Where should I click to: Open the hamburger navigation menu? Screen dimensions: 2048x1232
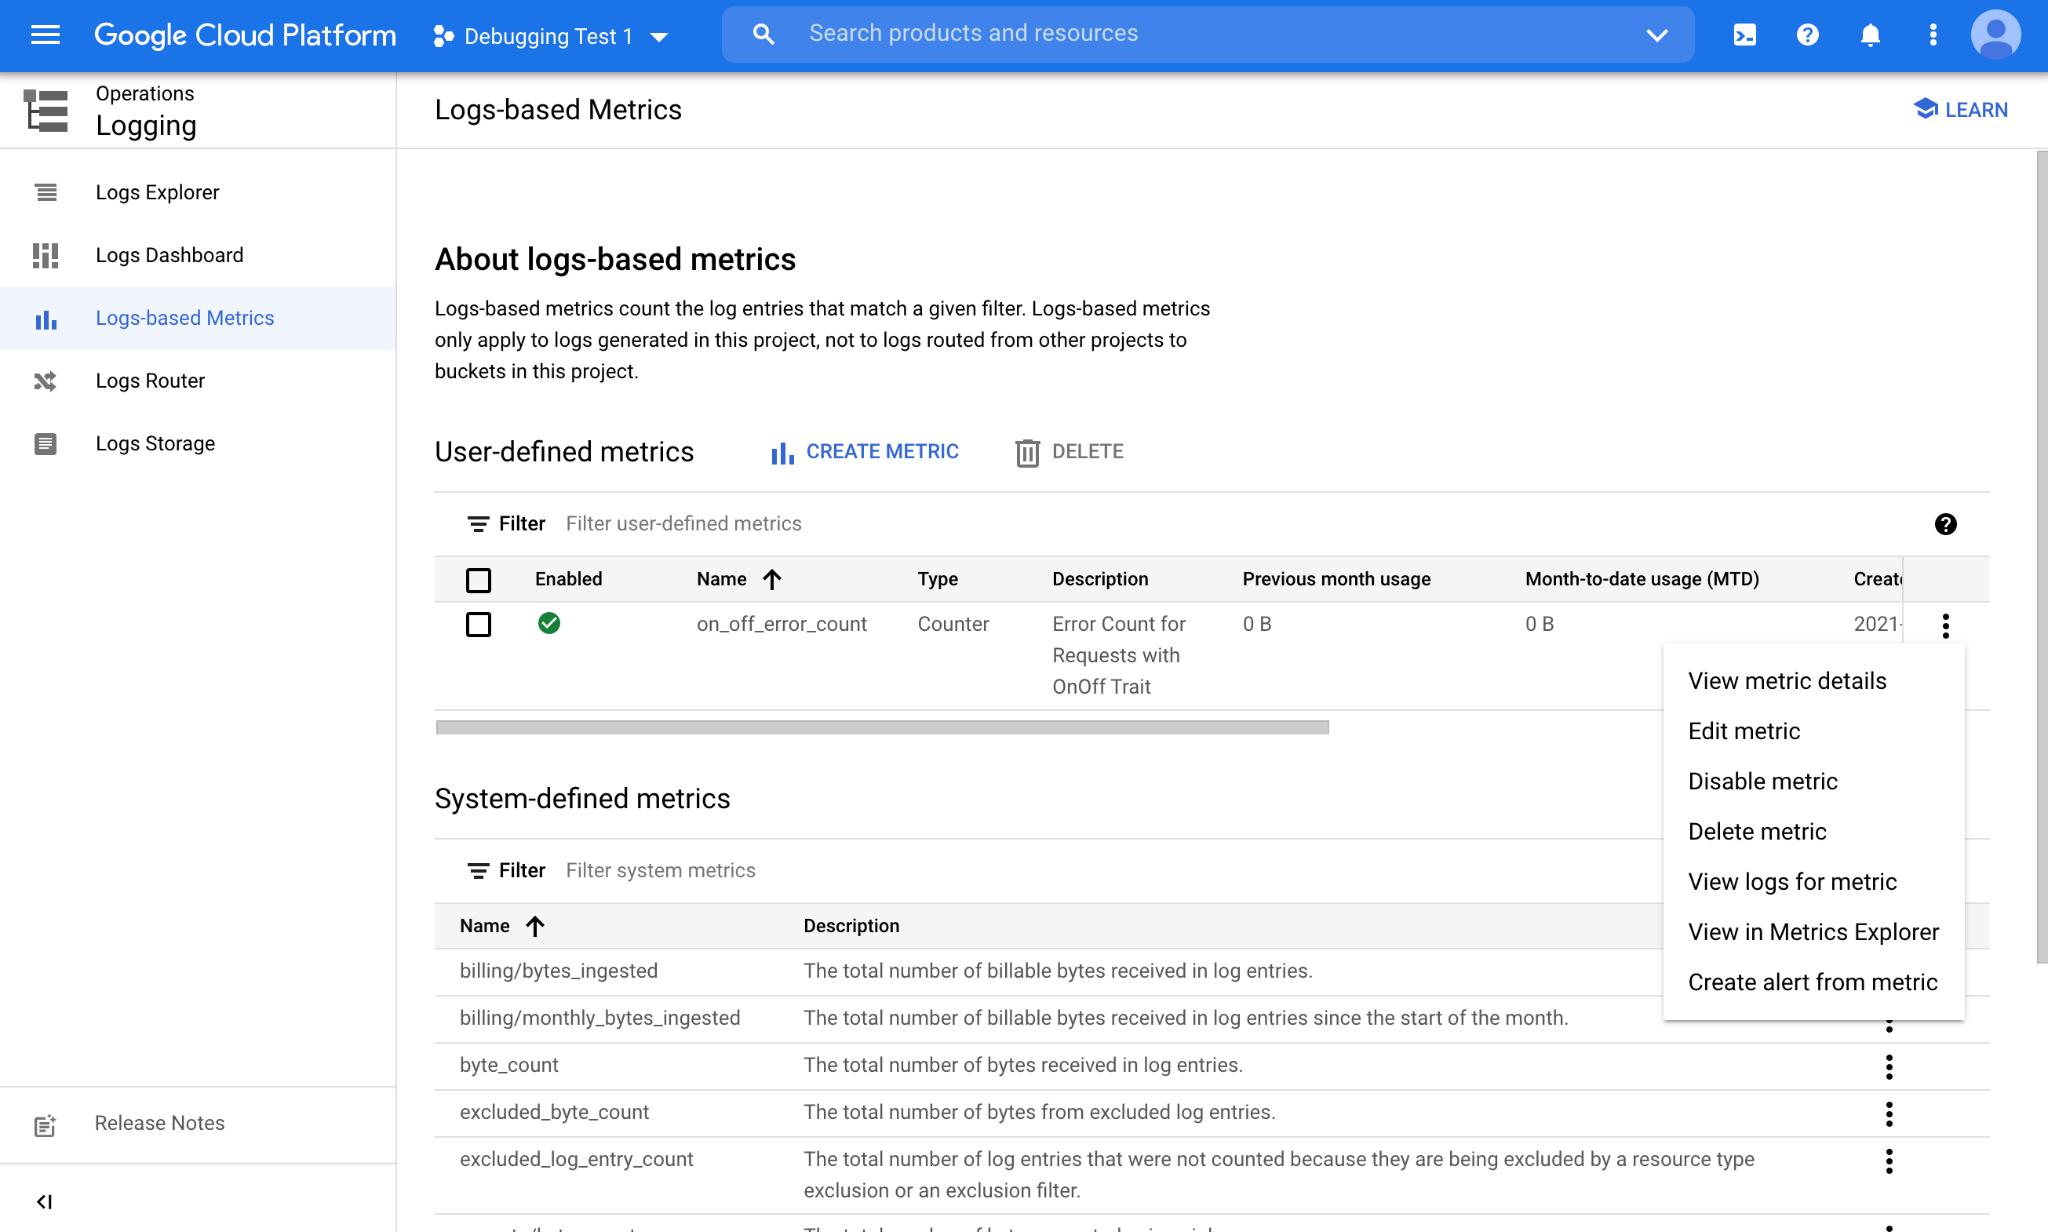click(45, 36)
